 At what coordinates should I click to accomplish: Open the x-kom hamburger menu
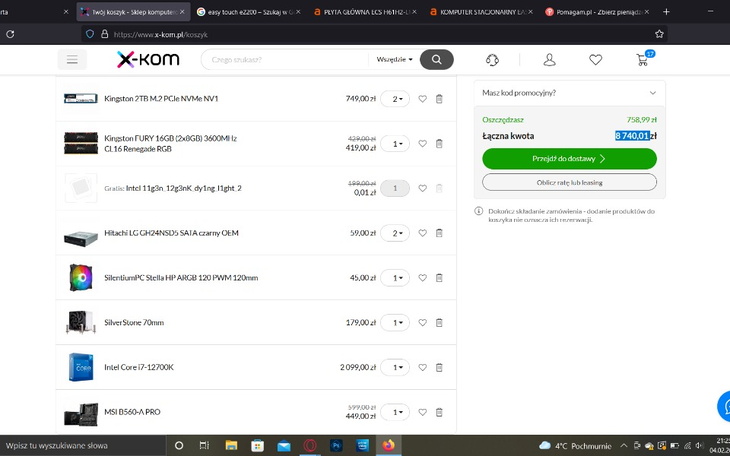point(72,60)
